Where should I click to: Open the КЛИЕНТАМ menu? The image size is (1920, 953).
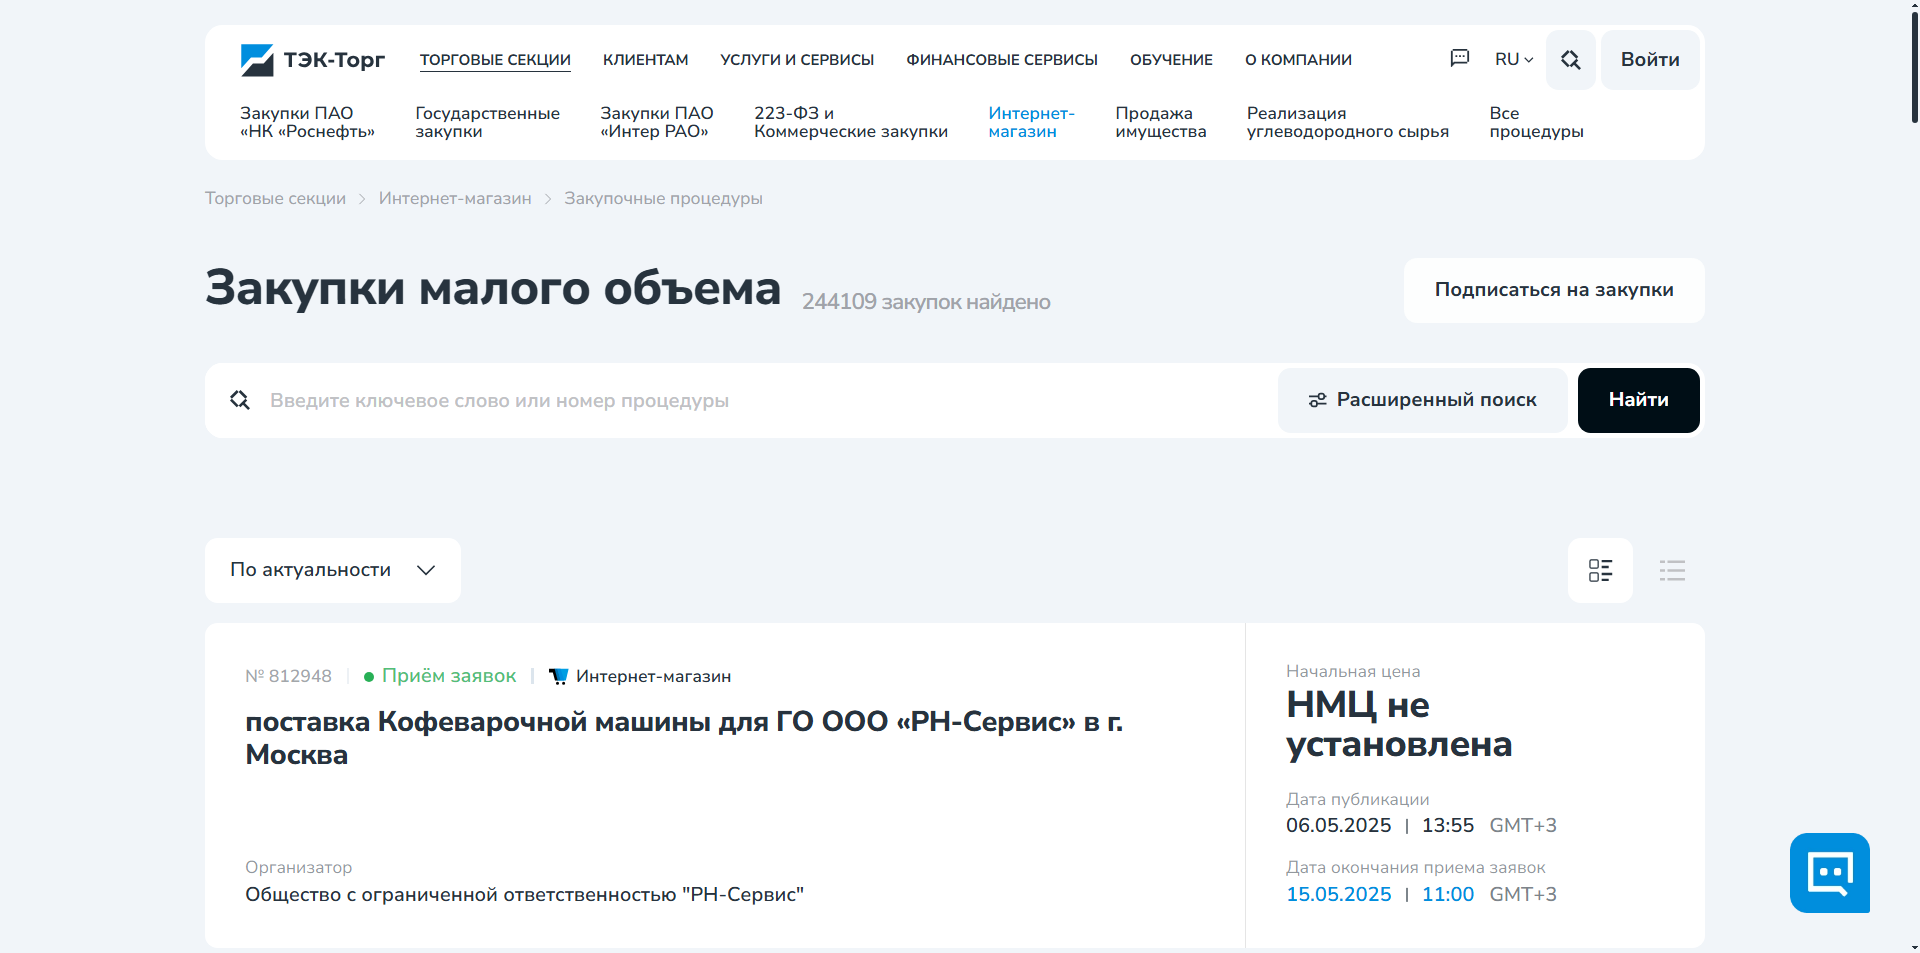(x=646, y=60)
